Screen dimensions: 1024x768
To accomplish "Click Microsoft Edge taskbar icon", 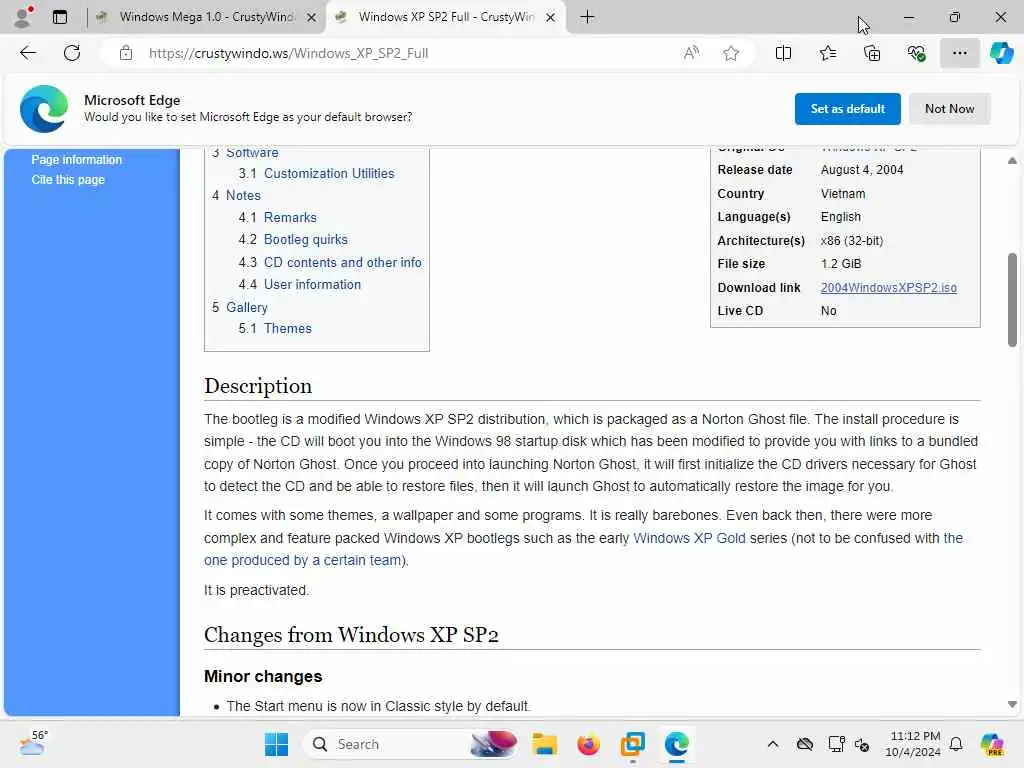I will [677, 744].
